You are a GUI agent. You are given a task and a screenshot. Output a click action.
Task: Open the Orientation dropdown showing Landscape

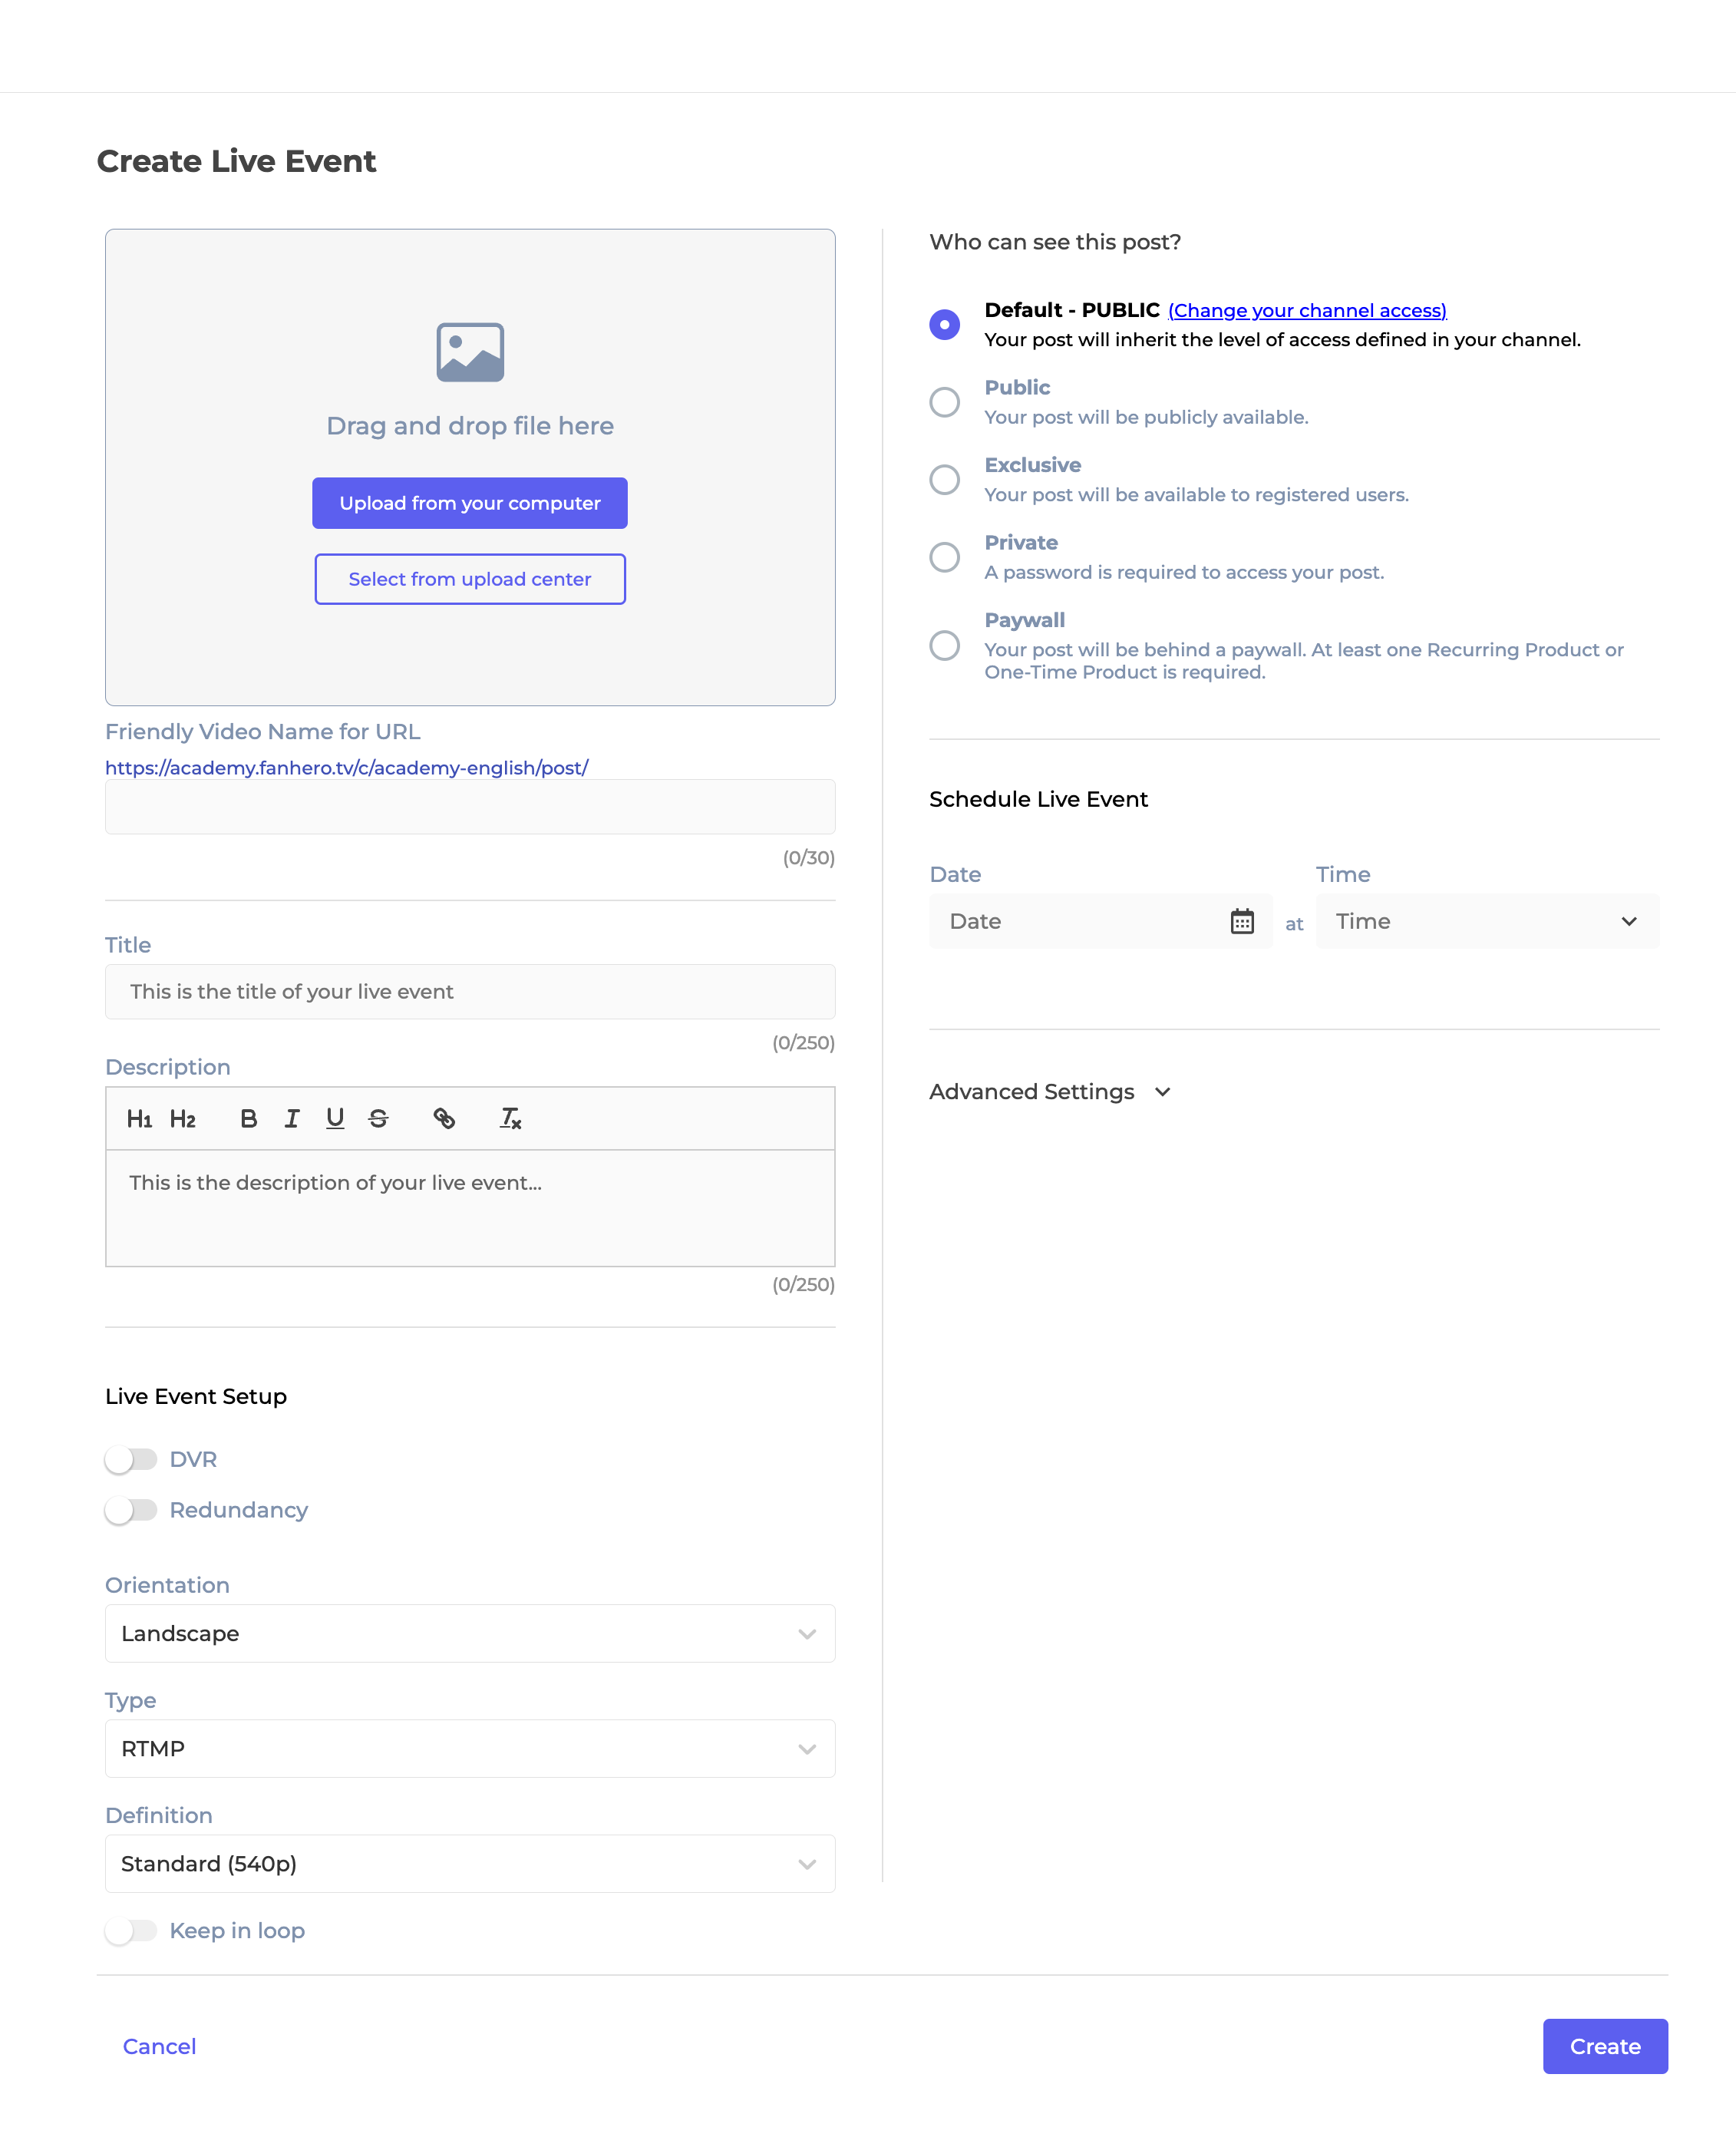click(x=470, y=1634)
